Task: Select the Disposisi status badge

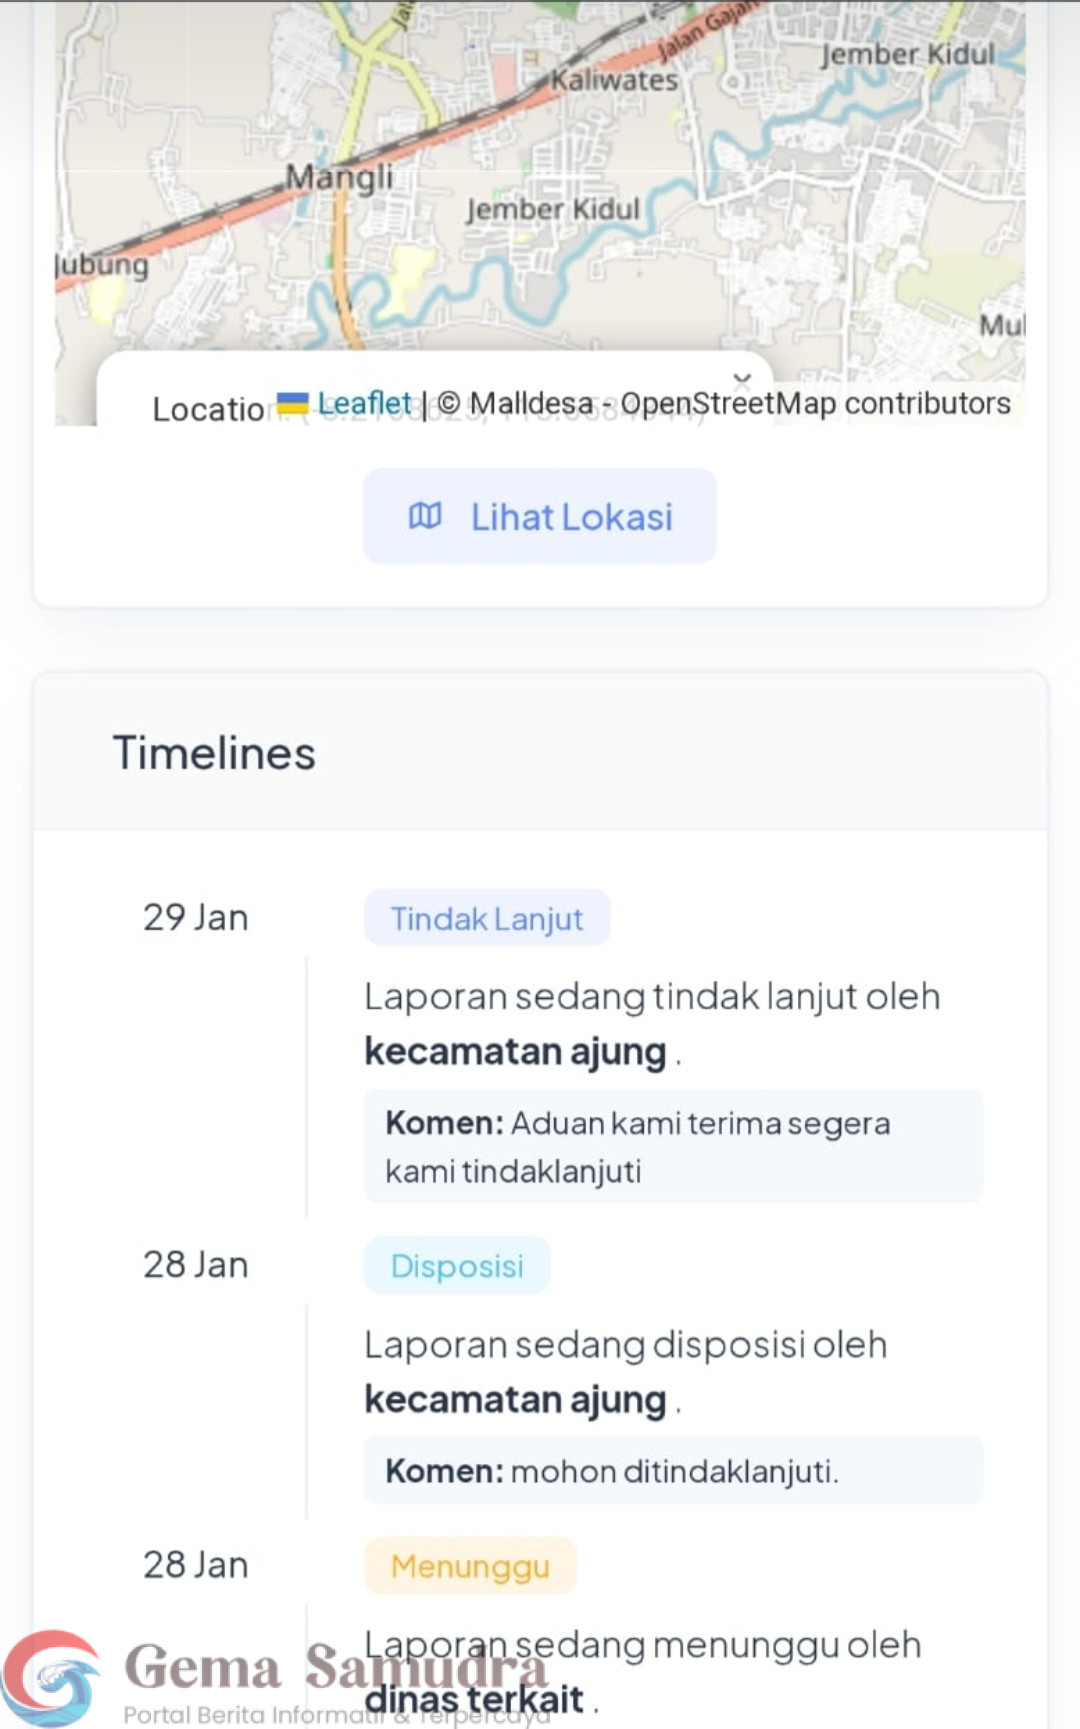Action: (457, 1266)
